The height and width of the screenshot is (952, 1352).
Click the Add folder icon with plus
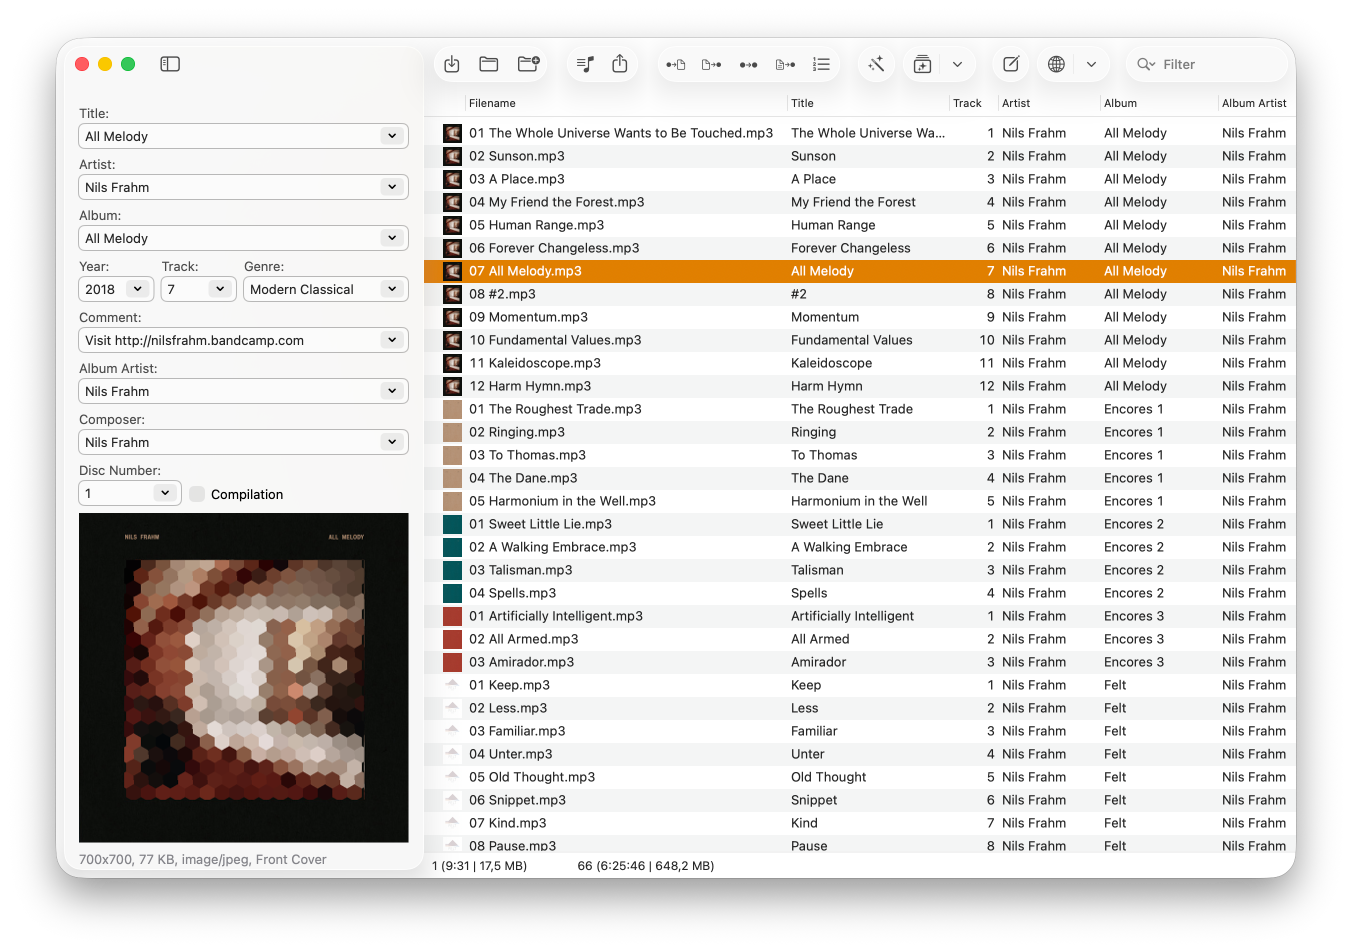point(528,64)
